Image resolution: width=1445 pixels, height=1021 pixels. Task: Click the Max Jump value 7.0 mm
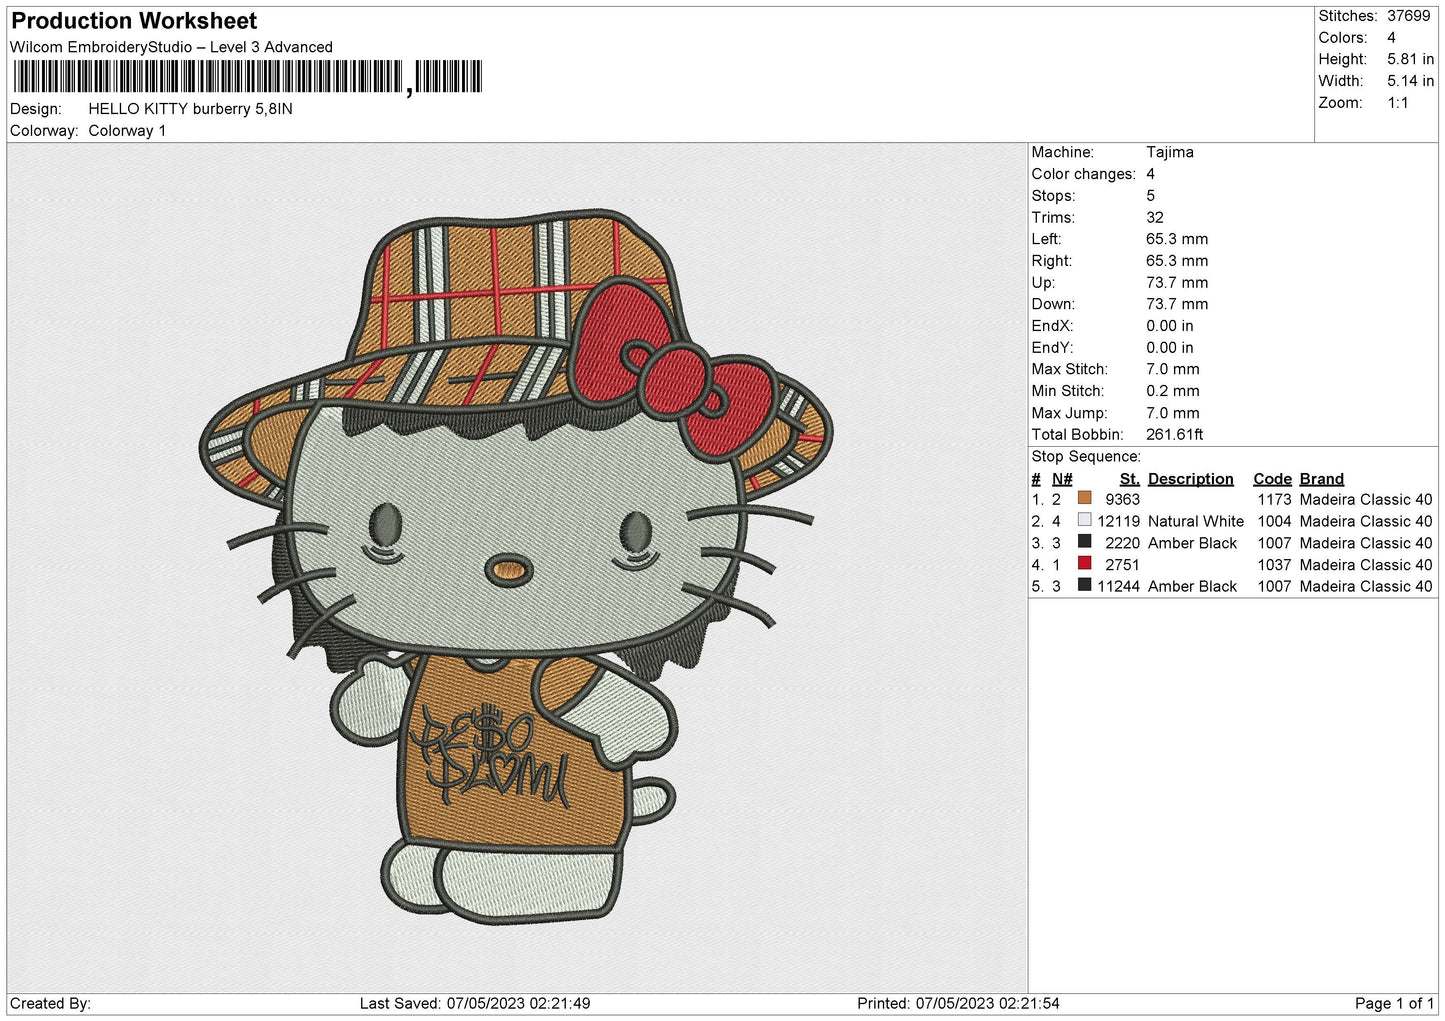tap(1172, 413)
